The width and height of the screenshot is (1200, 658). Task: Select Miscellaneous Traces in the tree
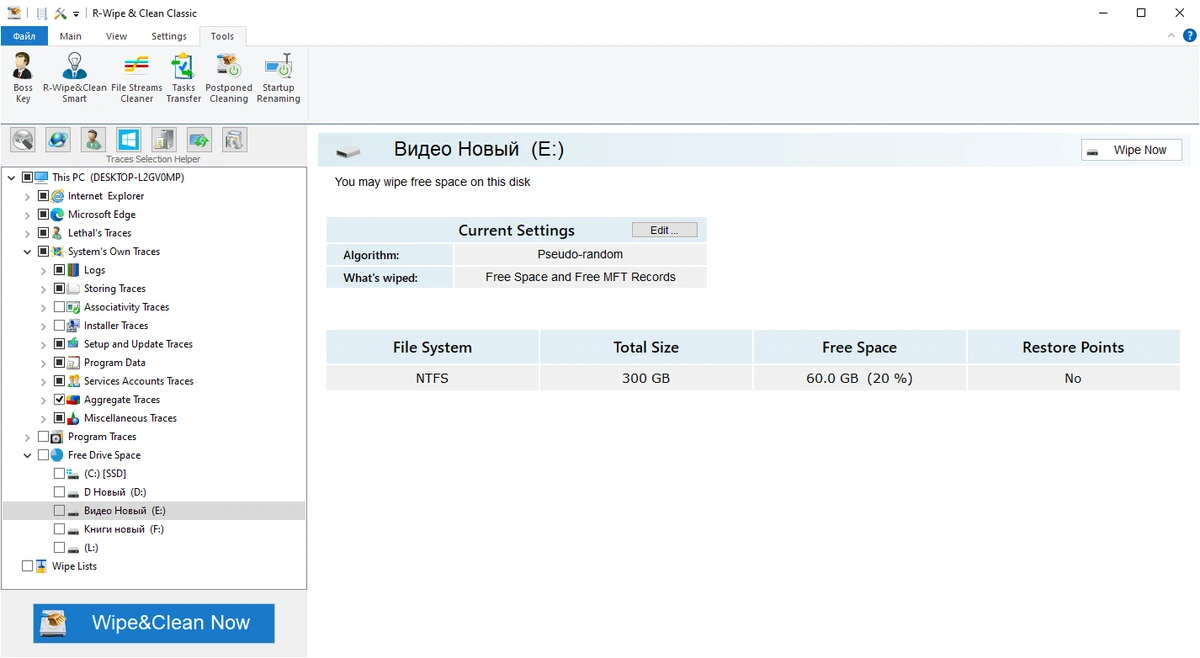coord(130,418)
